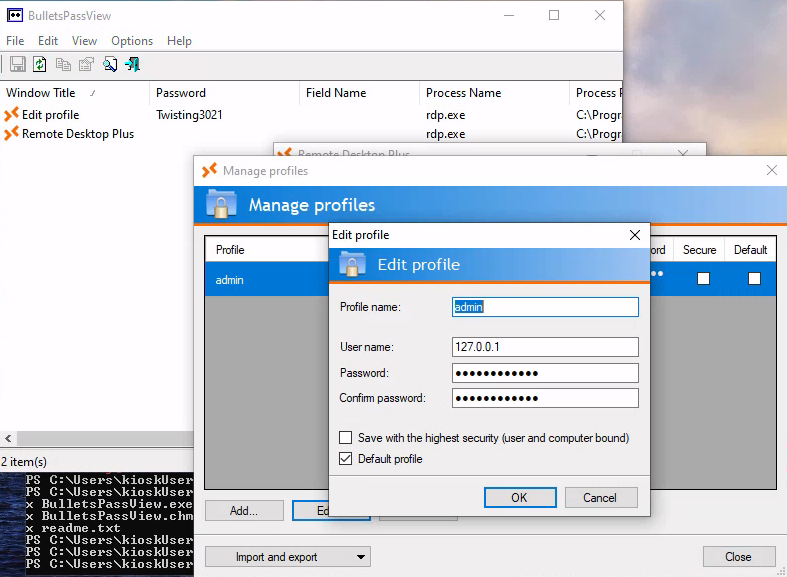Click the folder lock icon in Edit profile banner

click(352, 264)
